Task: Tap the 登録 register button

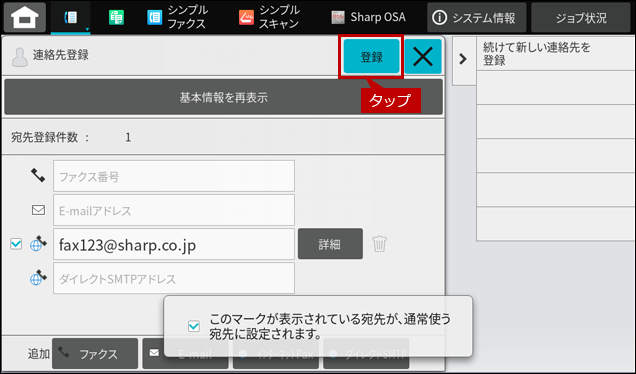Action: 372,56
